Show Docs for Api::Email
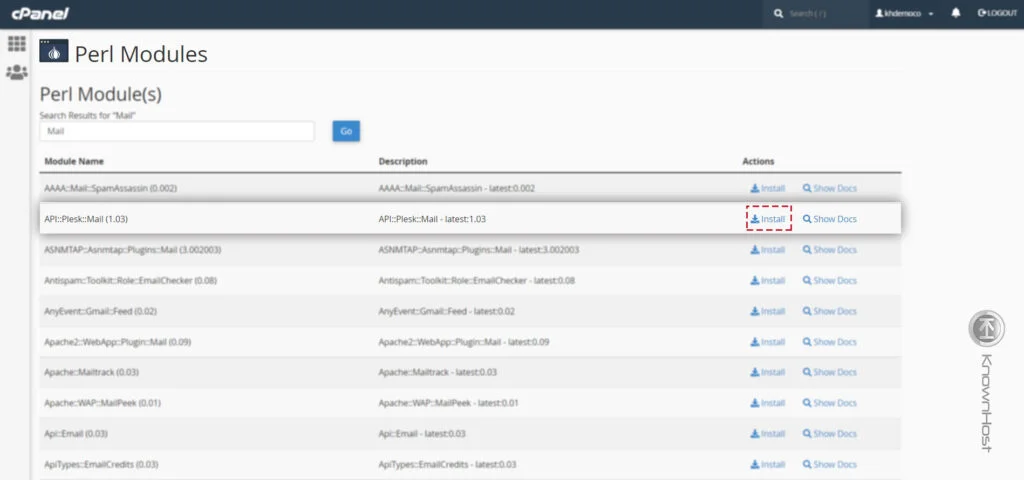This screenshot has height=480, width=1024. 829,434
